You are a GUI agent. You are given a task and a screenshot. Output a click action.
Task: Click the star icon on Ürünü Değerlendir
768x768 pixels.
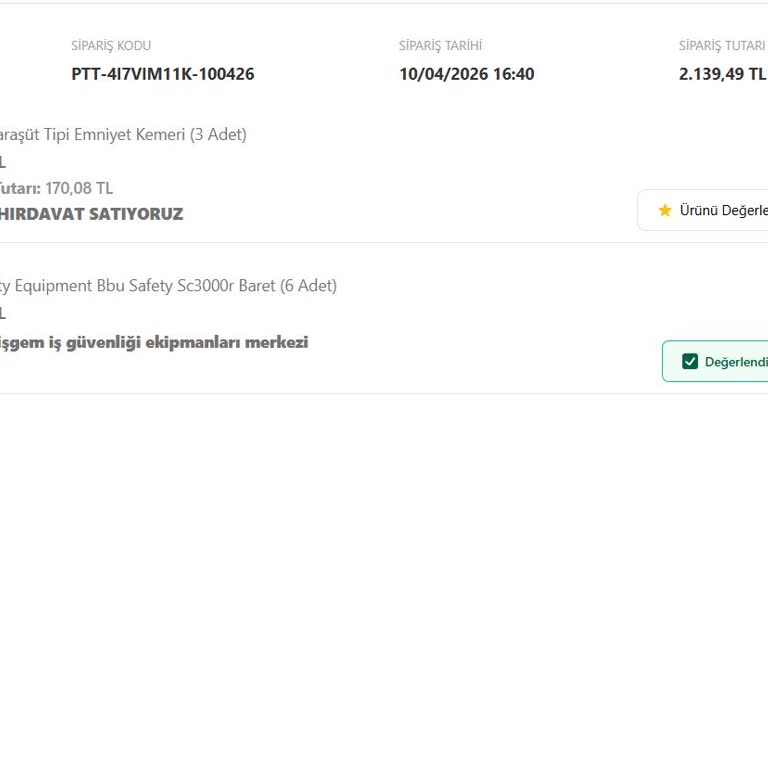[x=665, y=210]
